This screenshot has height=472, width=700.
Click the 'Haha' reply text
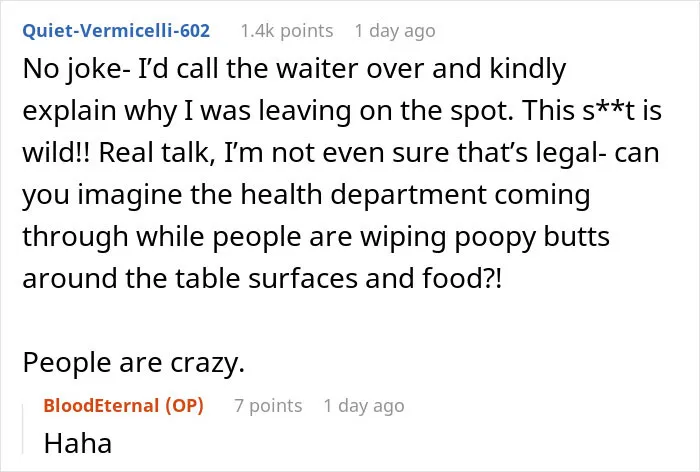78,443
